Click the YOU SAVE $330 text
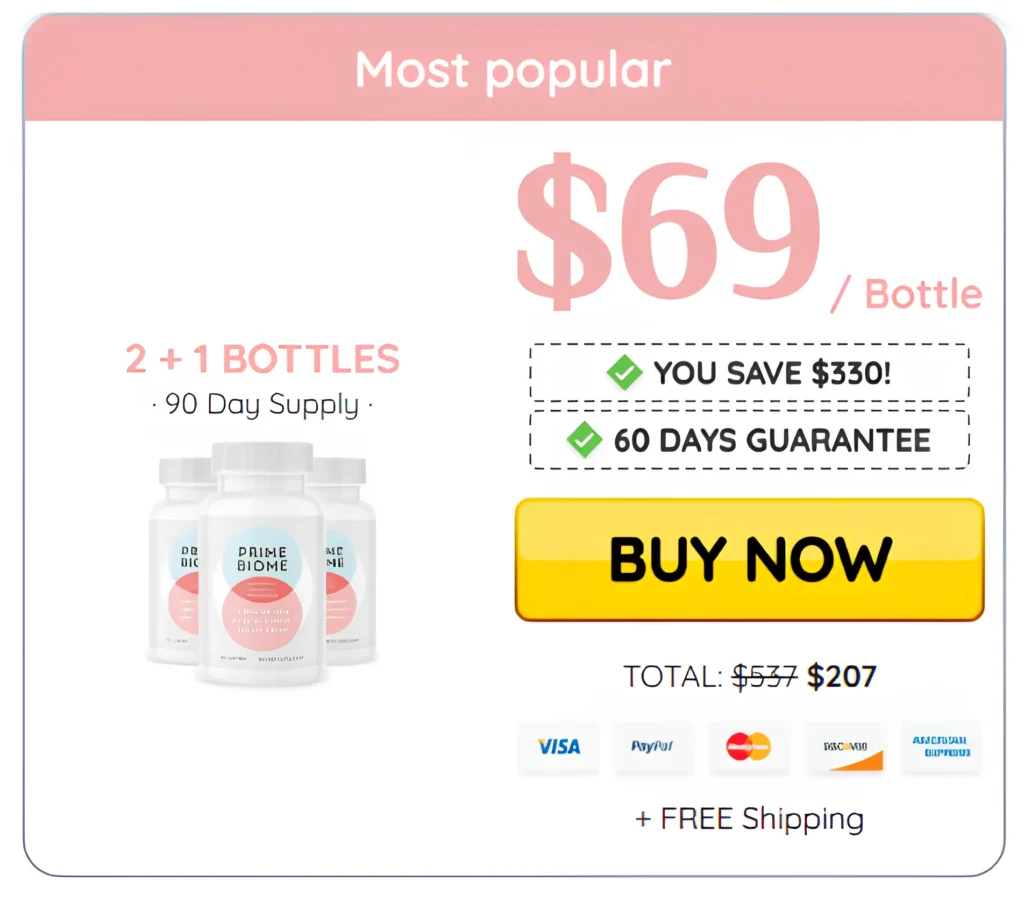This screenshot has height=910, width=1024. (x=771, y=373)
